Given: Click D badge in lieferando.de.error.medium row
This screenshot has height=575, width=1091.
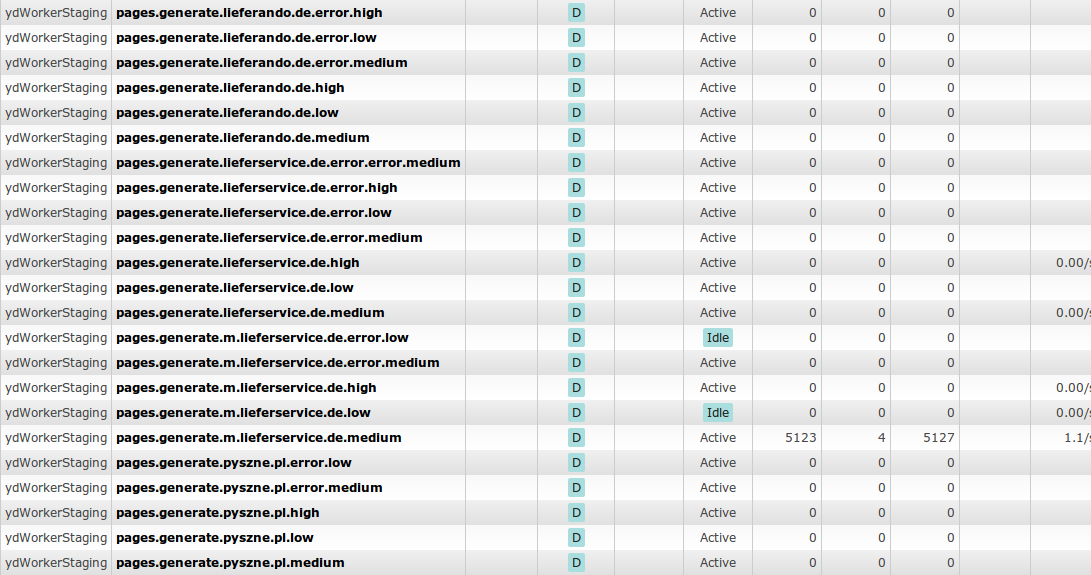Looking at the screenshot, I should pyautogui.click(x=576, y=63).
